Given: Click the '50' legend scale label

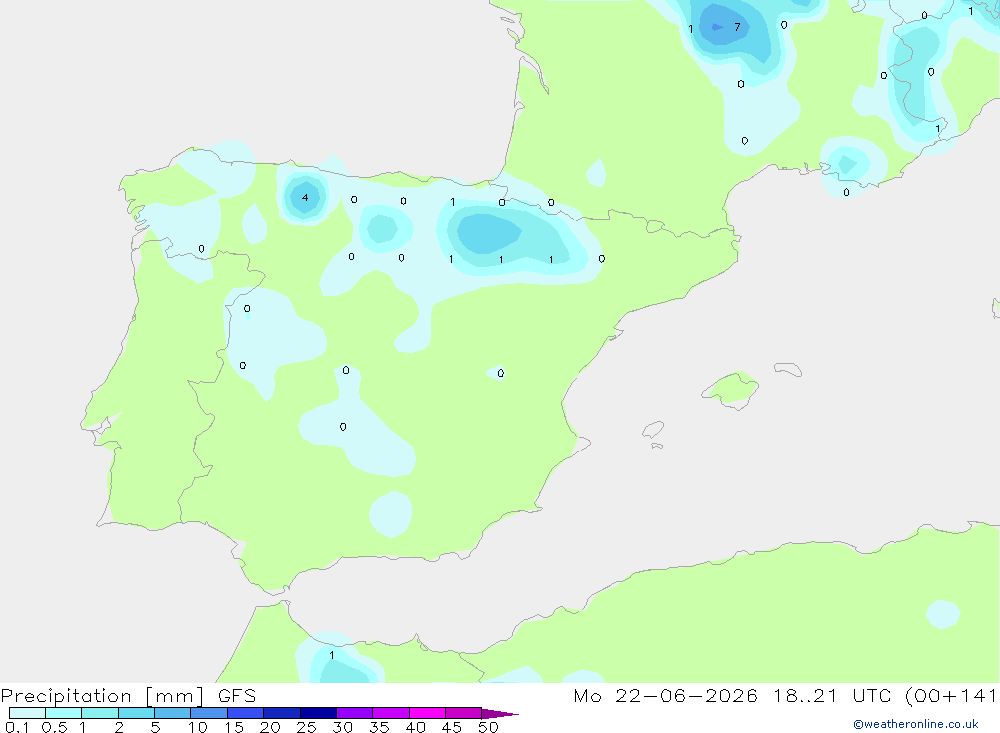Looking at the screenshot, I should pos(488,727).
